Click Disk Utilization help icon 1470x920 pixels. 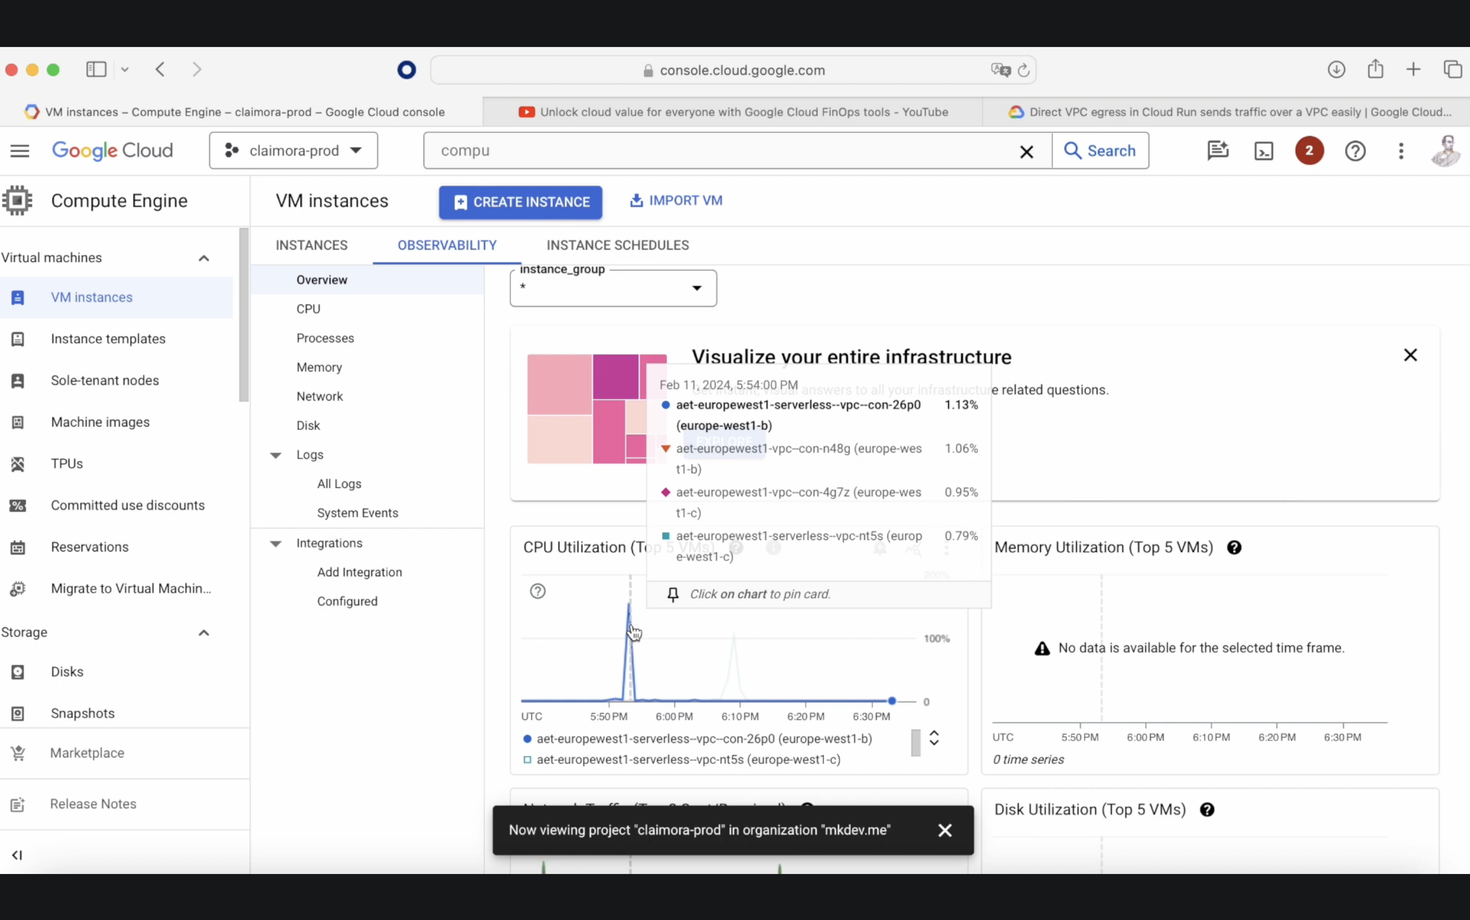coord(1207,810)
